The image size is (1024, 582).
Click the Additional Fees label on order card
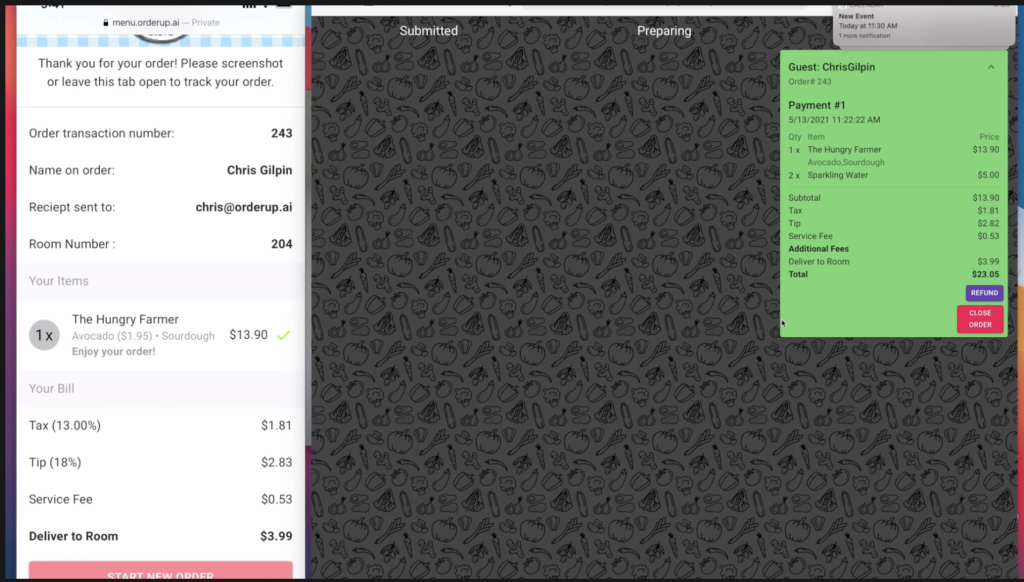(818, 249)
